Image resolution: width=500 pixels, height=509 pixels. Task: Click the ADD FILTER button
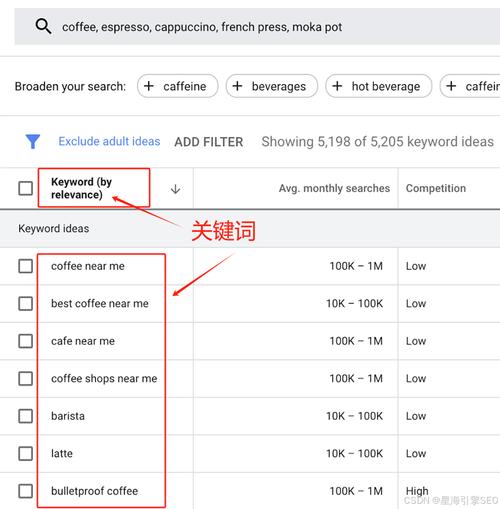click(x=209, y=142)
